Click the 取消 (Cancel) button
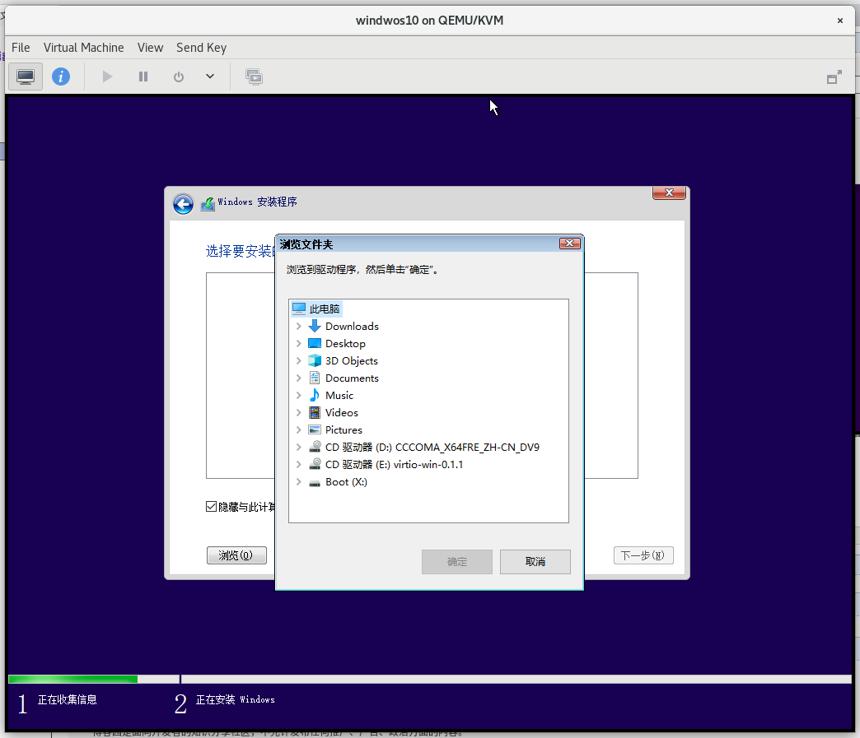Viewport: 860px width, 738px height. tap(535, 561)
